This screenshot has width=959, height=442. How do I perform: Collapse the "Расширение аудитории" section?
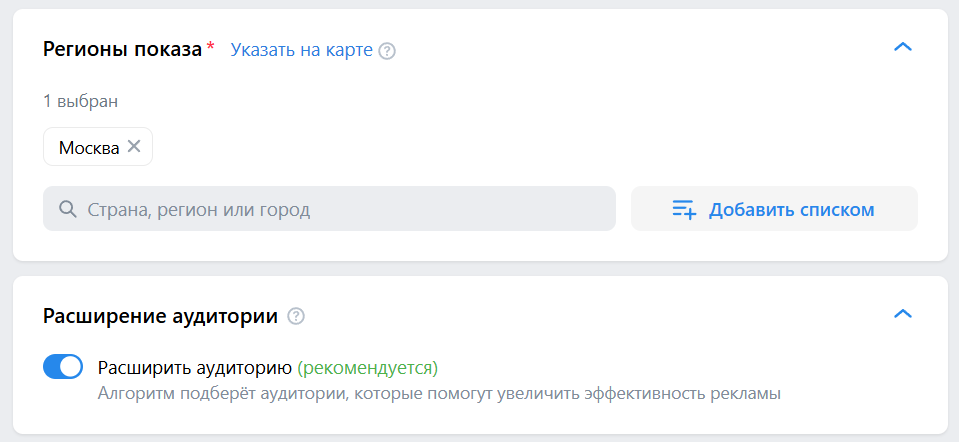coord(902,314)
